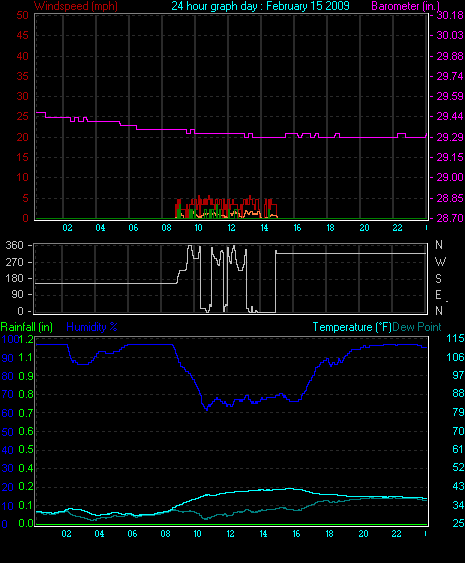Click the Windspeed (mph) axis title
This screenshot has width=465, height=563.
[76, 6]
